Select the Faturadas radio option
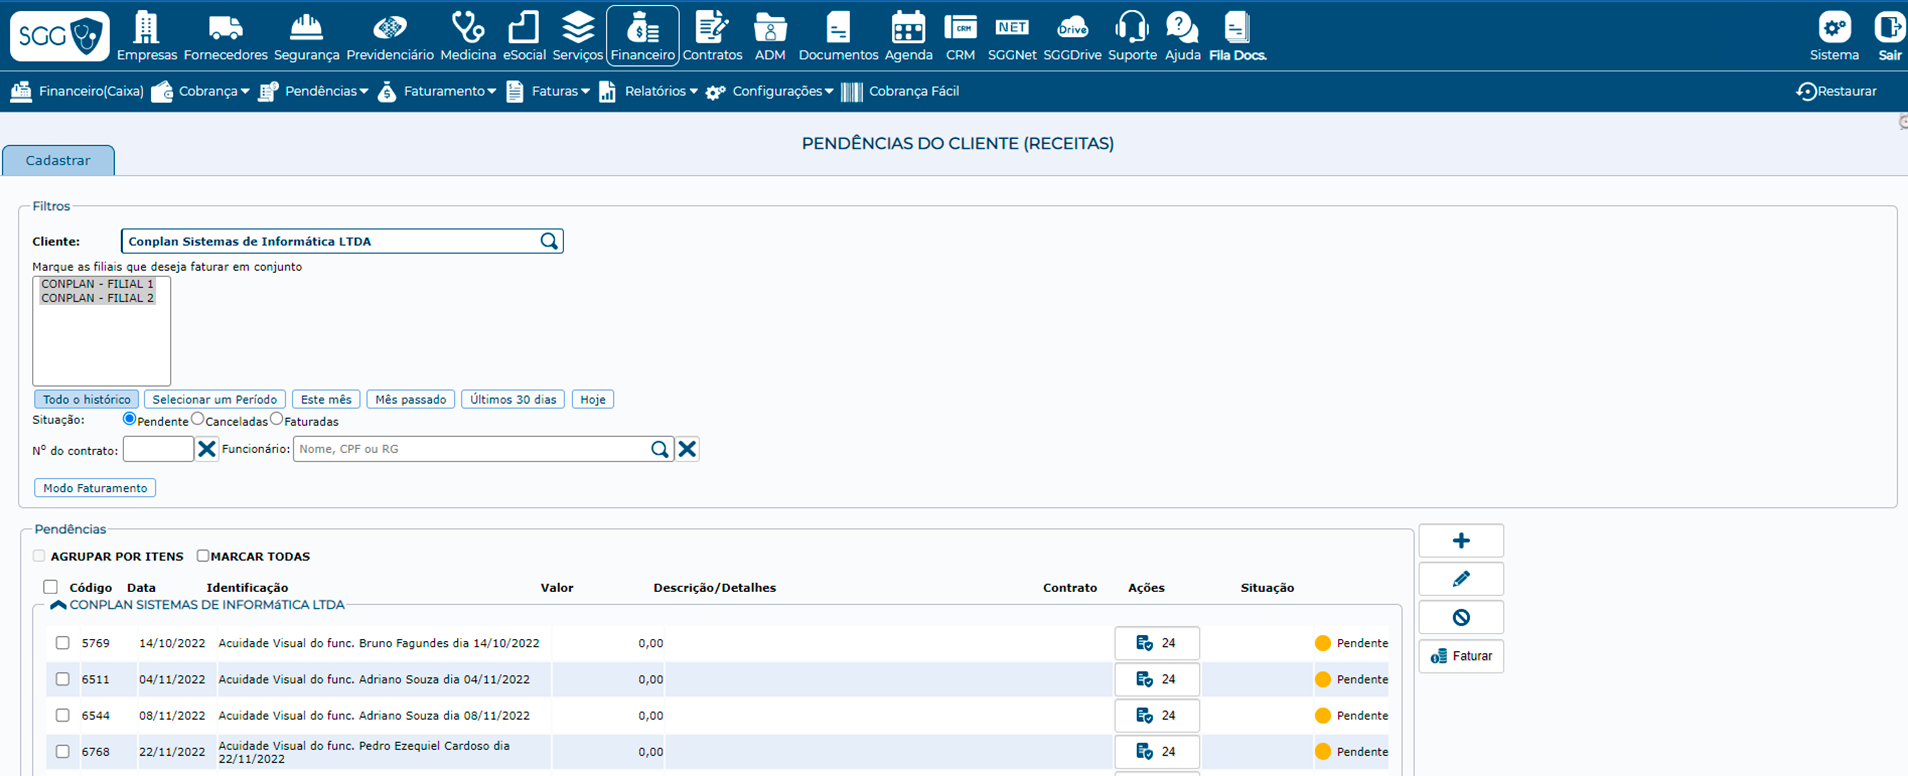Image resolution: width=1908 pixels, height=776 pixels. [277, 420]
